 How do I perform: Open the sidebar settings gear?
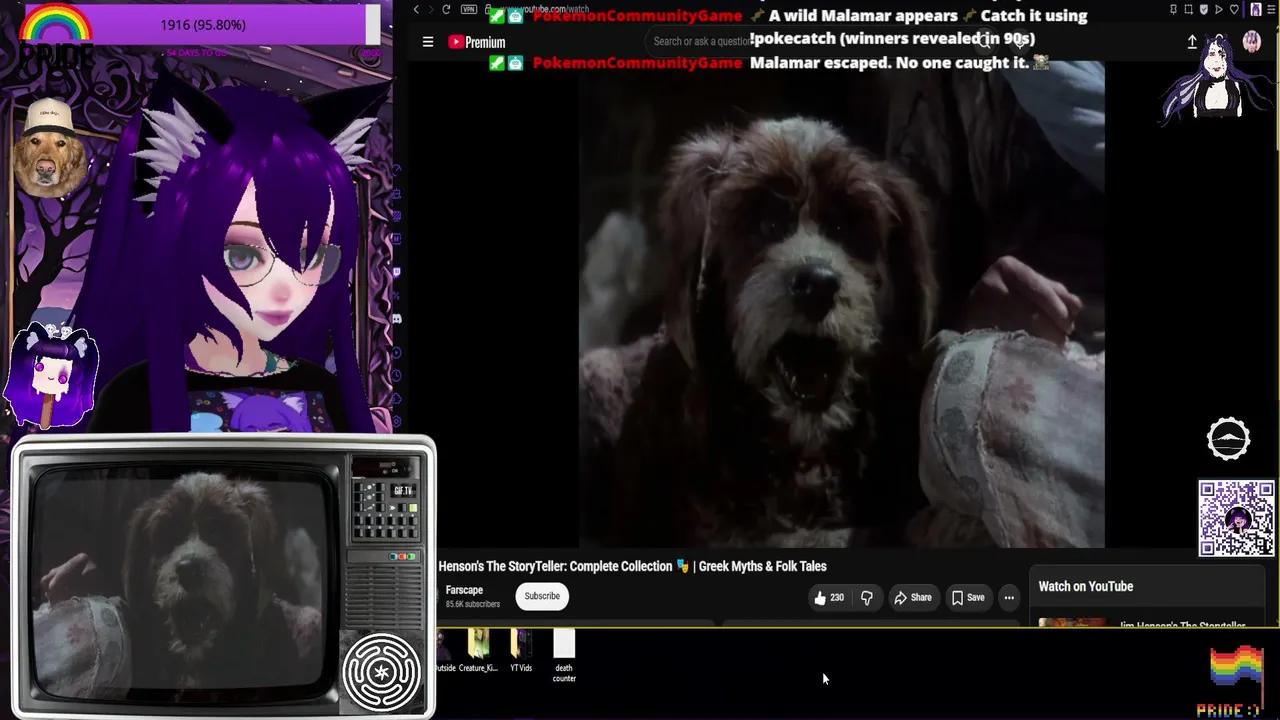(397, 421)
